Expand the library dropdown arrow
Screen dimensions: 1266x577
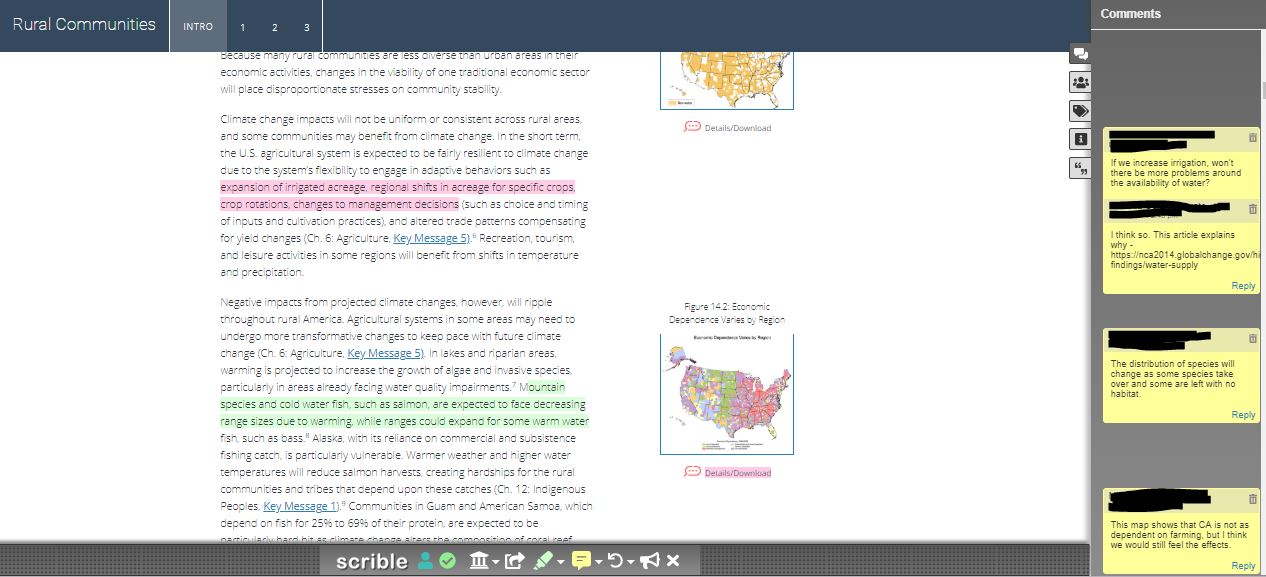click(495, 560)
